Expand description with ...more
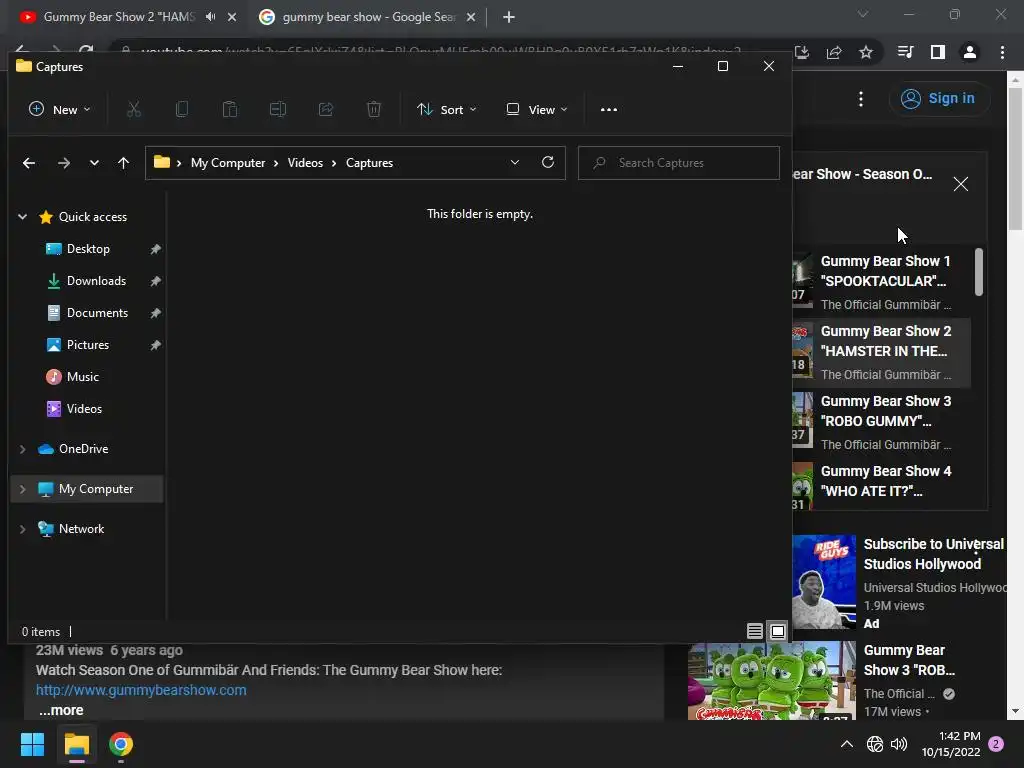 [61, 711]
